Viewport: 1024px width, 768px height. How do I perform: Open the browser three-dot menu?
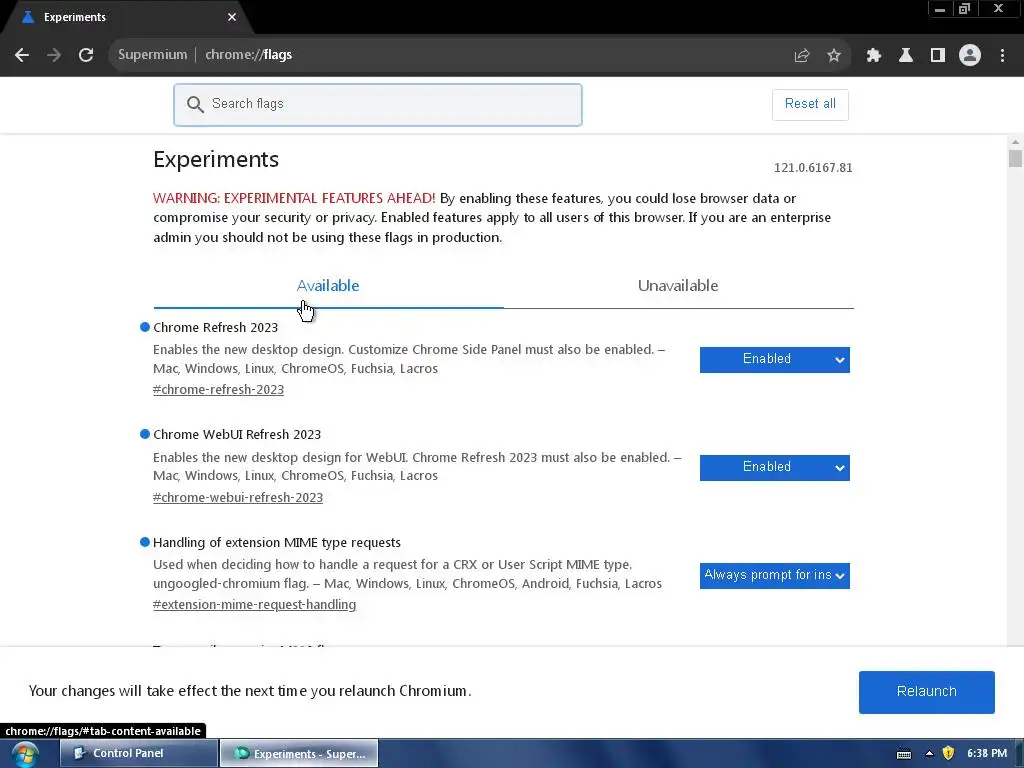[1002, 56]
